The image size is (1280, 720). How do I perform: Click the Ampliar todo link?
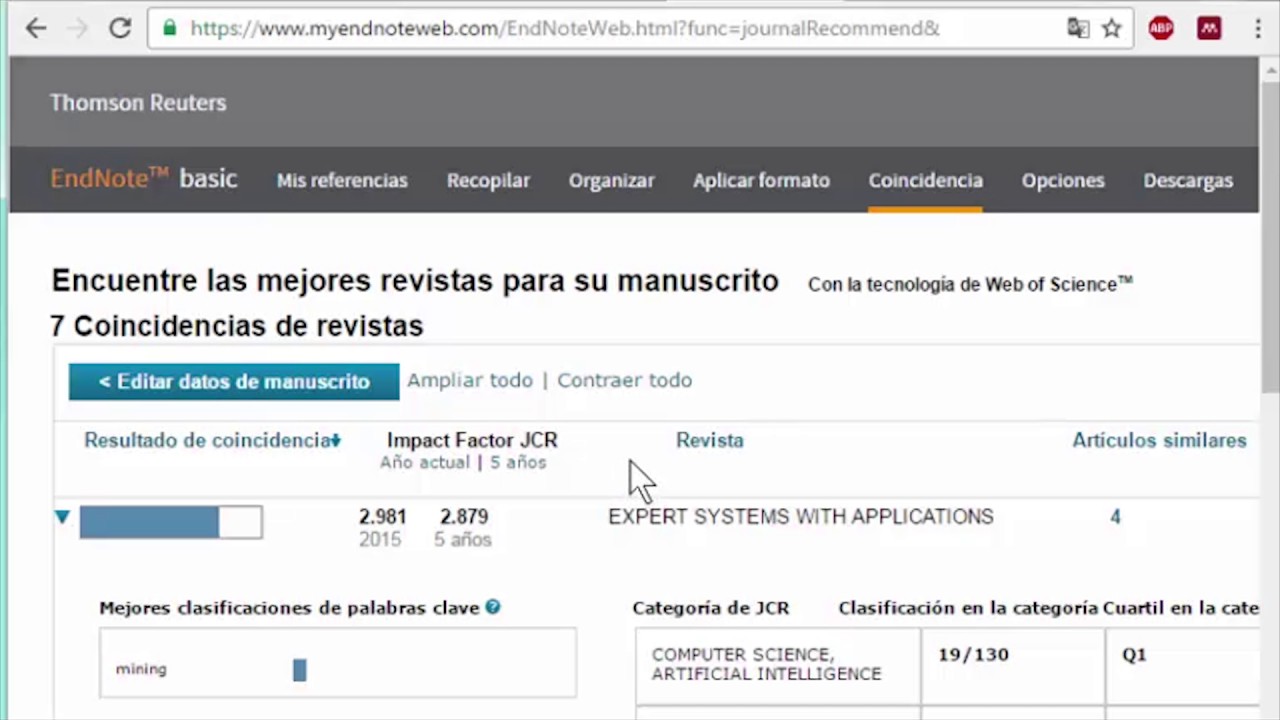469,380
